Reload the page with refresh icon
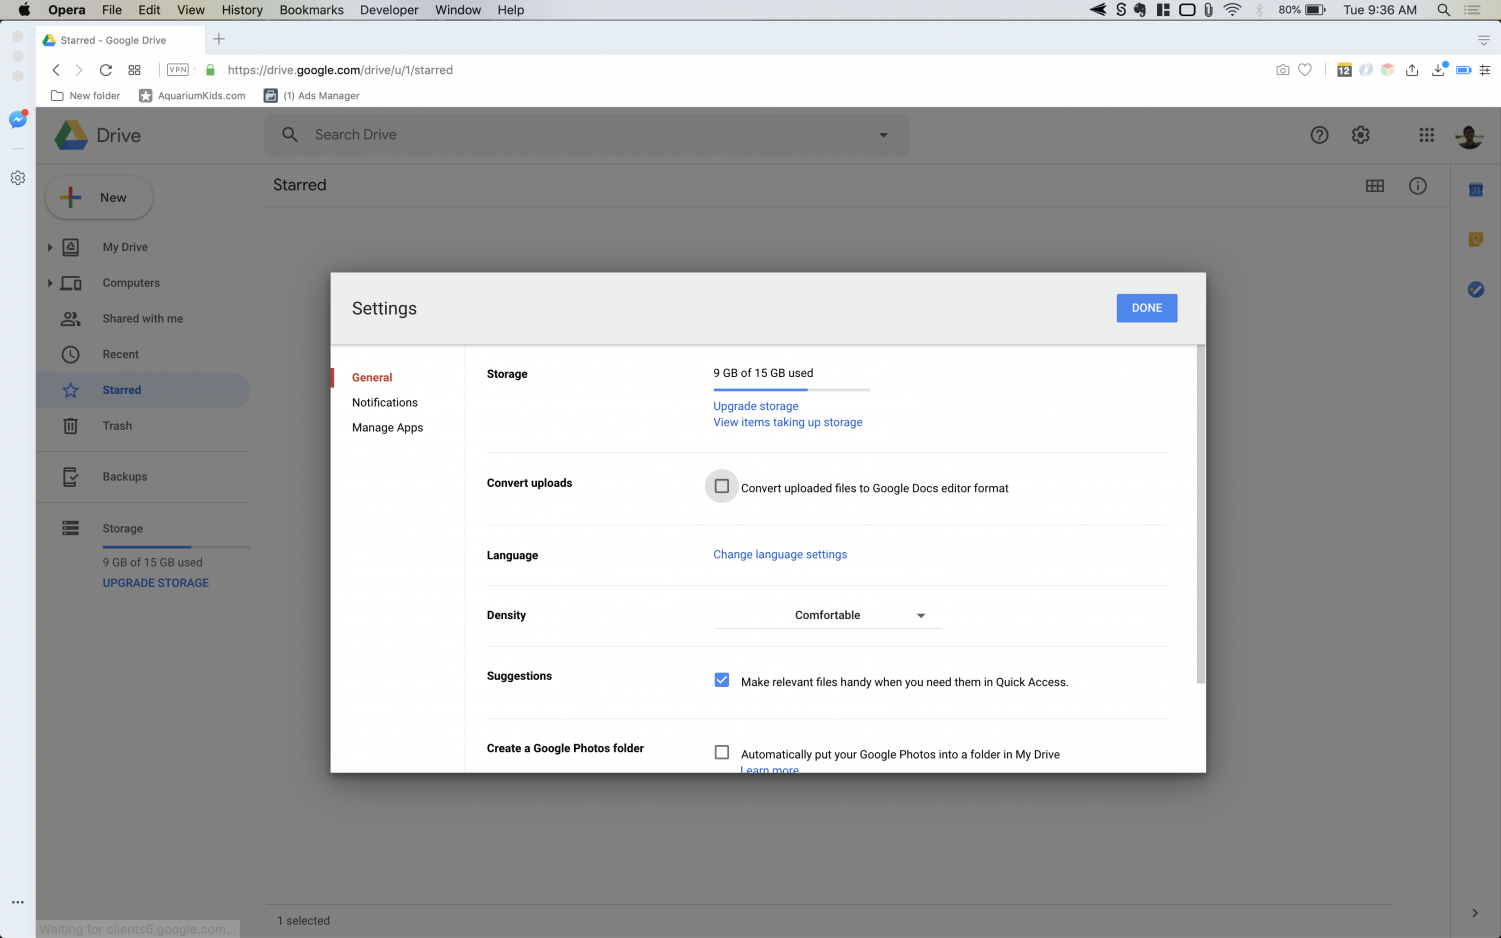This screenshot has width=1501, height=938. (106, 70)
